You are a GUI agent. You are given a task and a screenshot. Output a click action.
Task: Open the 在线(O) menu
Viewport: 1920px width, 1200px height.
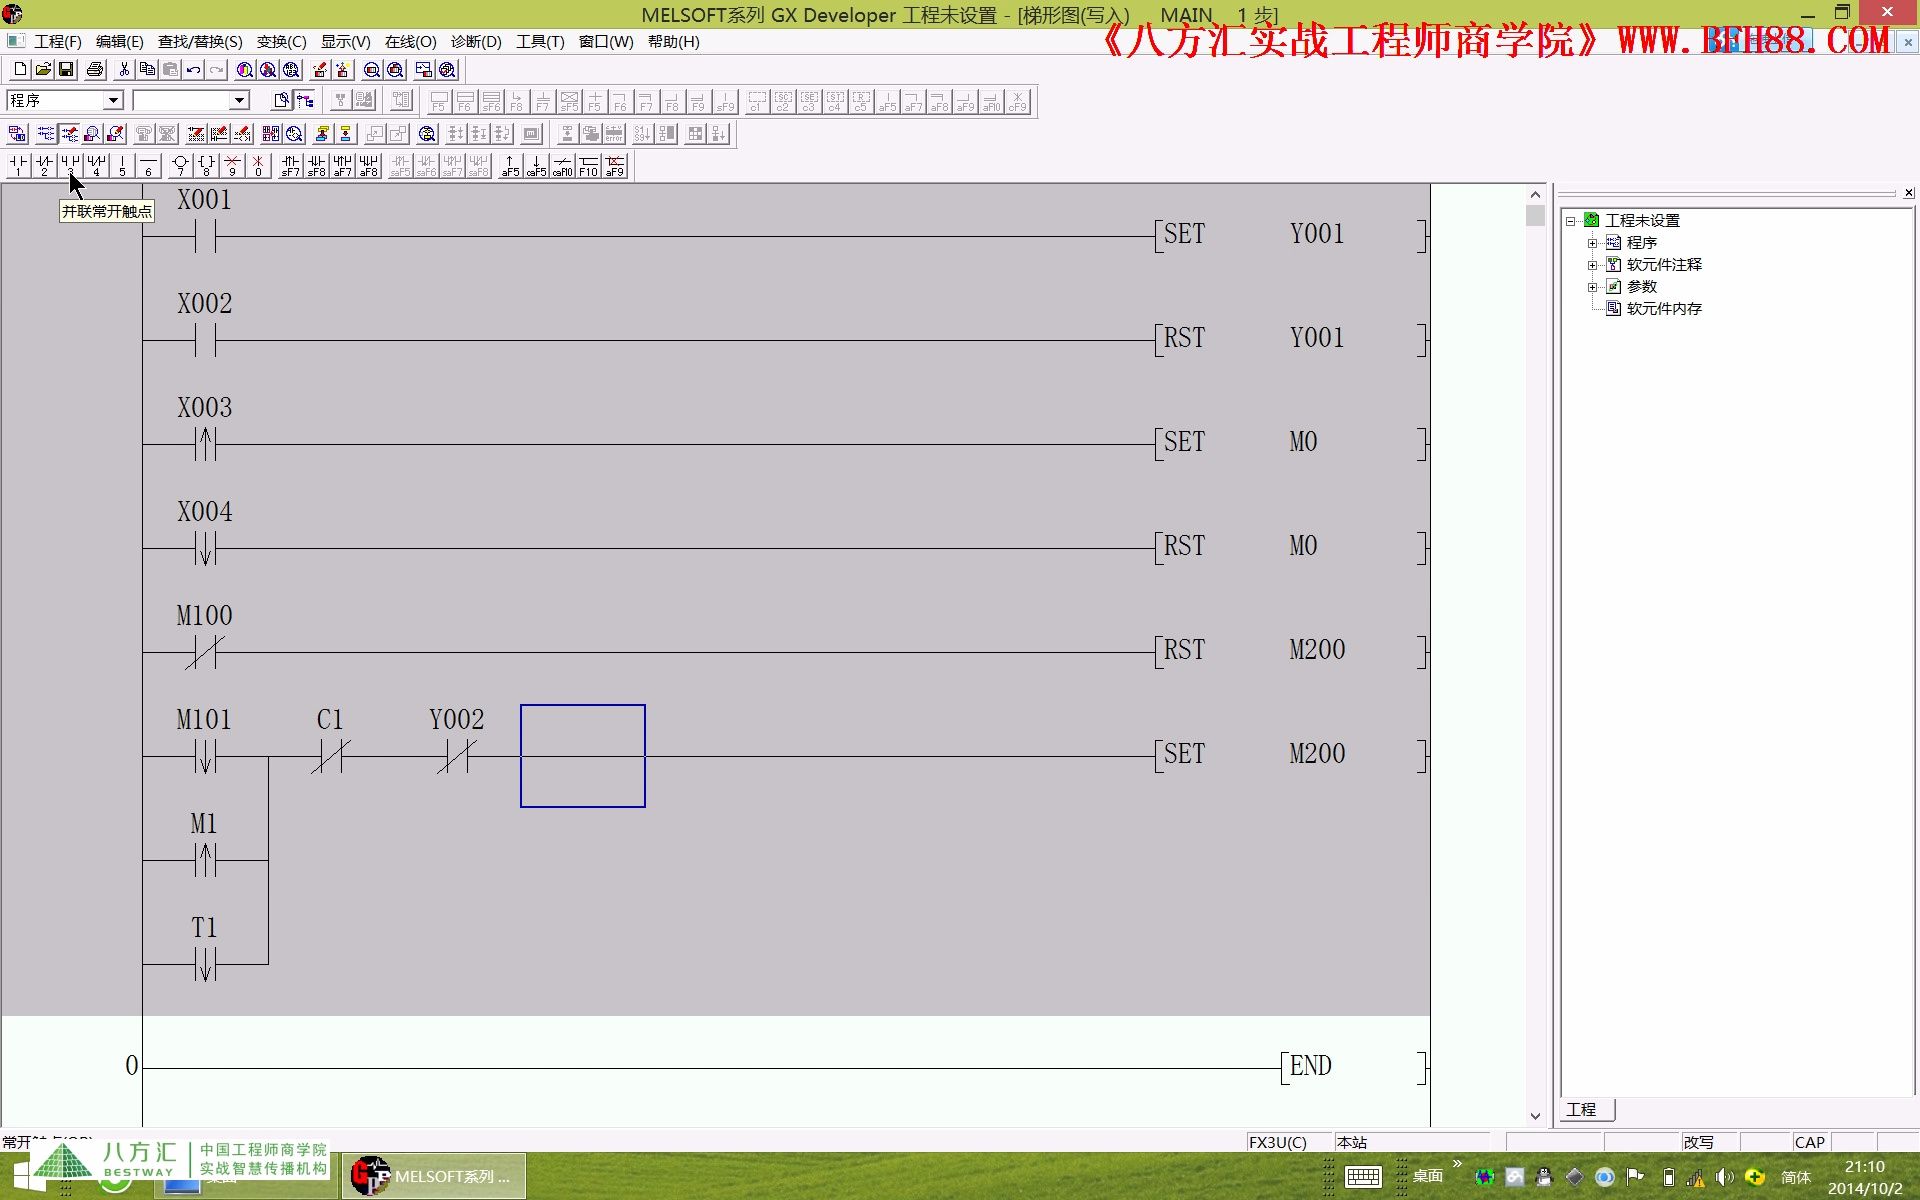click(x=410, y=42)
